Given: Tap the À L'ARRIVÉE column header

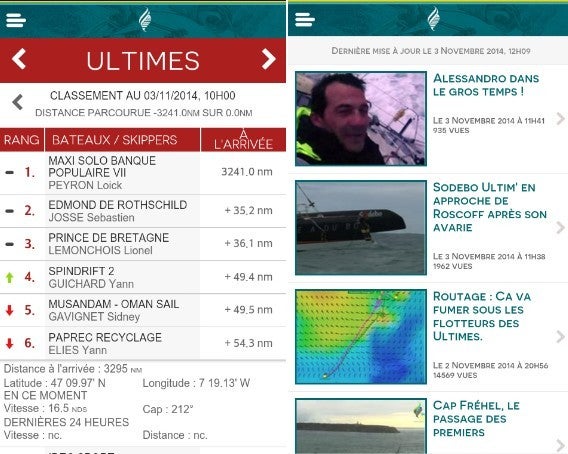Looking at the screenshot, I should [243, 140].
